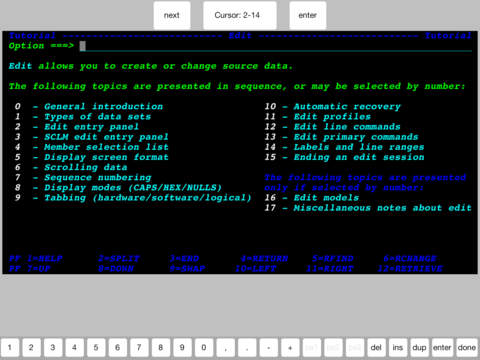The image size is (480, 360).
Task: Tap the done key
Action: tap(466, 348)
